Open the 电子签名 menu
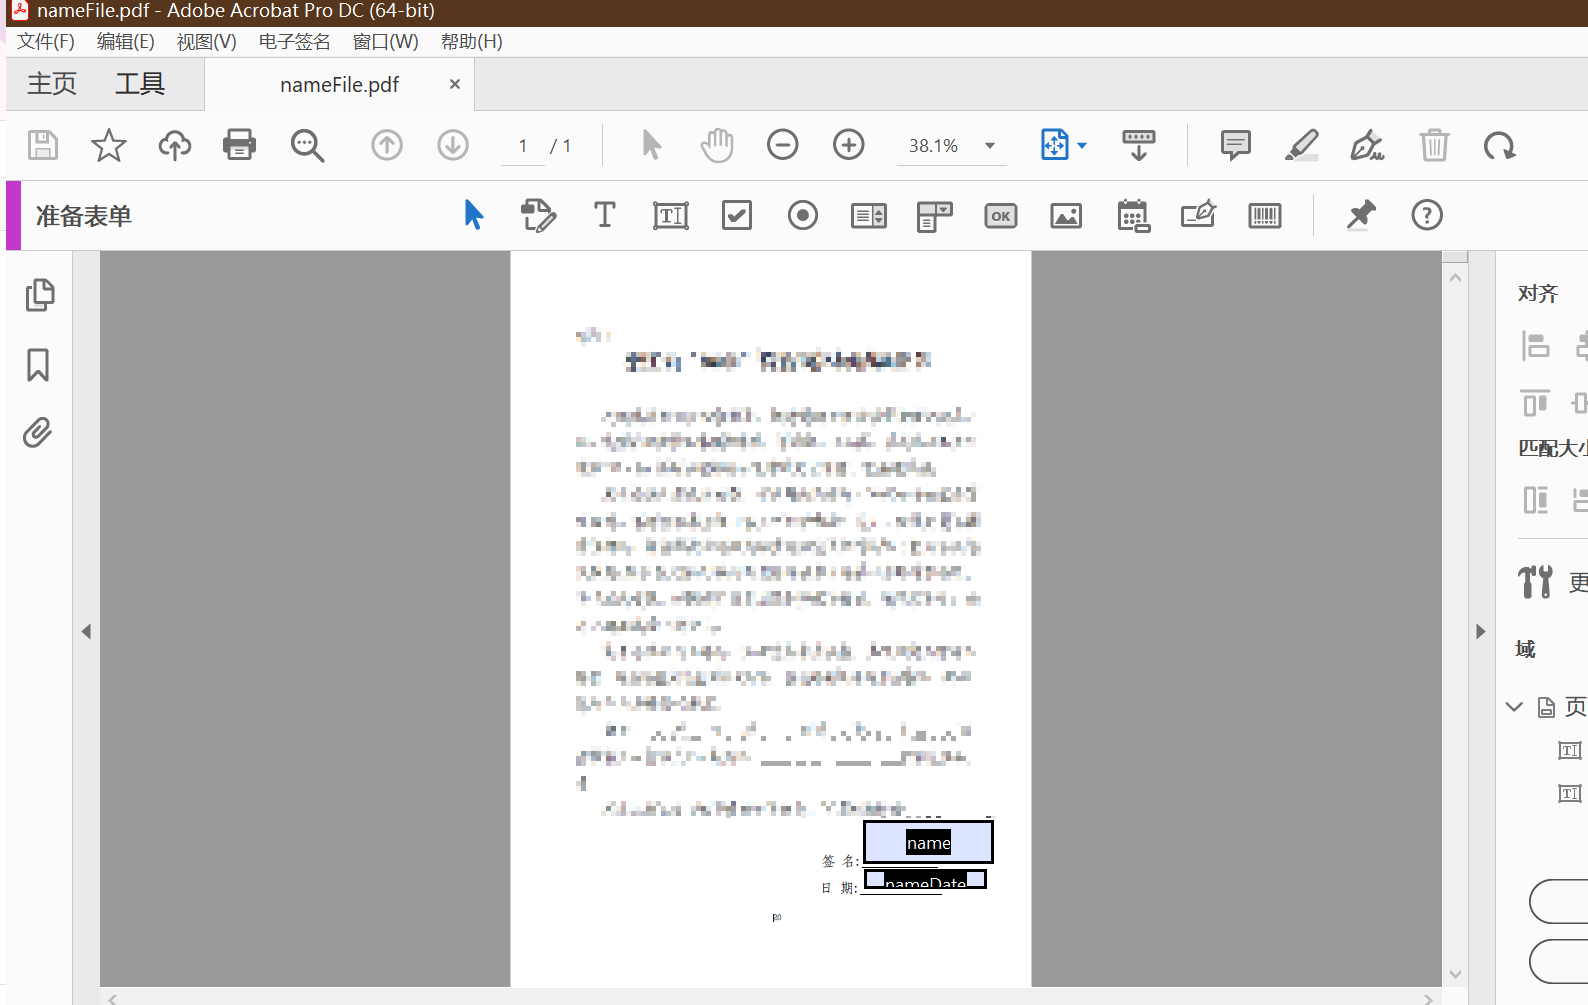Screen dimensions: 1588x1005 294,42
